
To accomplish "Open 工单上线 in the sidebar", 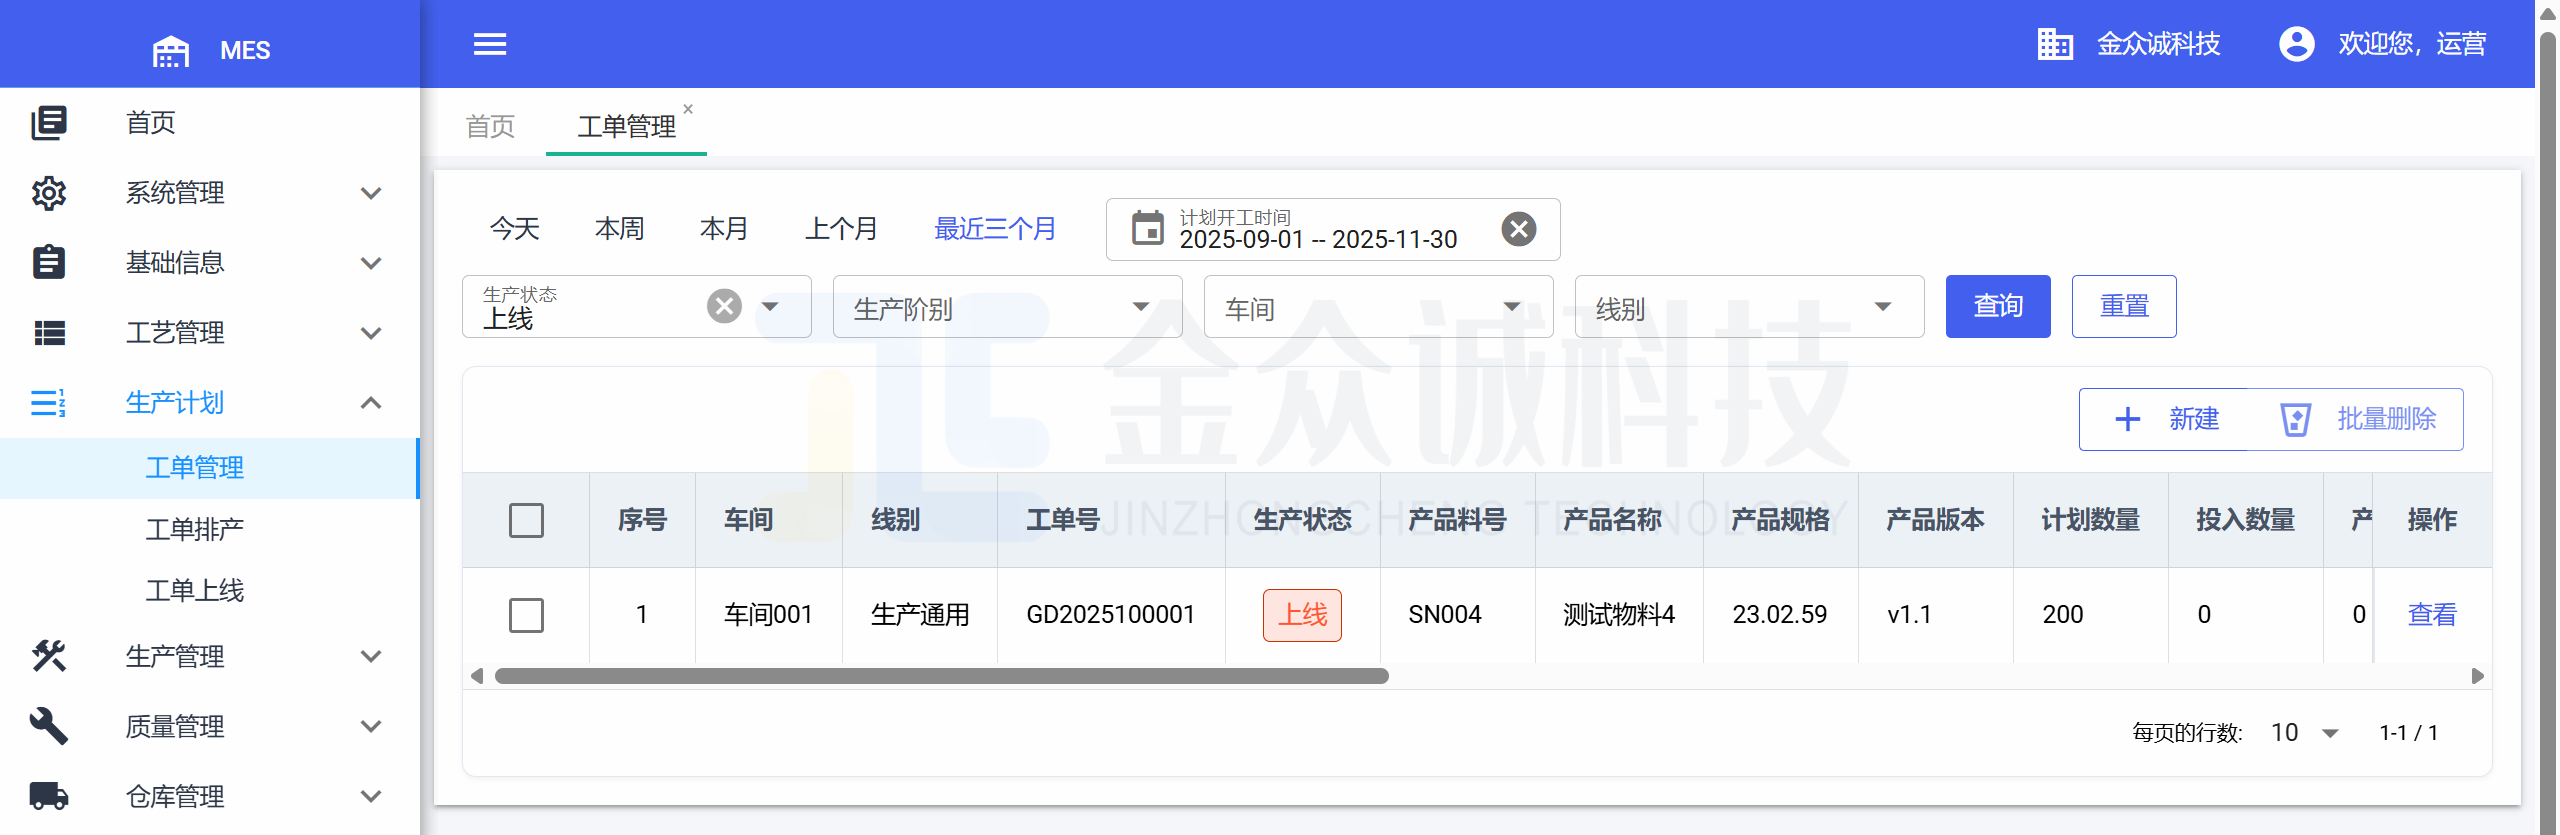I will [195, 591].
